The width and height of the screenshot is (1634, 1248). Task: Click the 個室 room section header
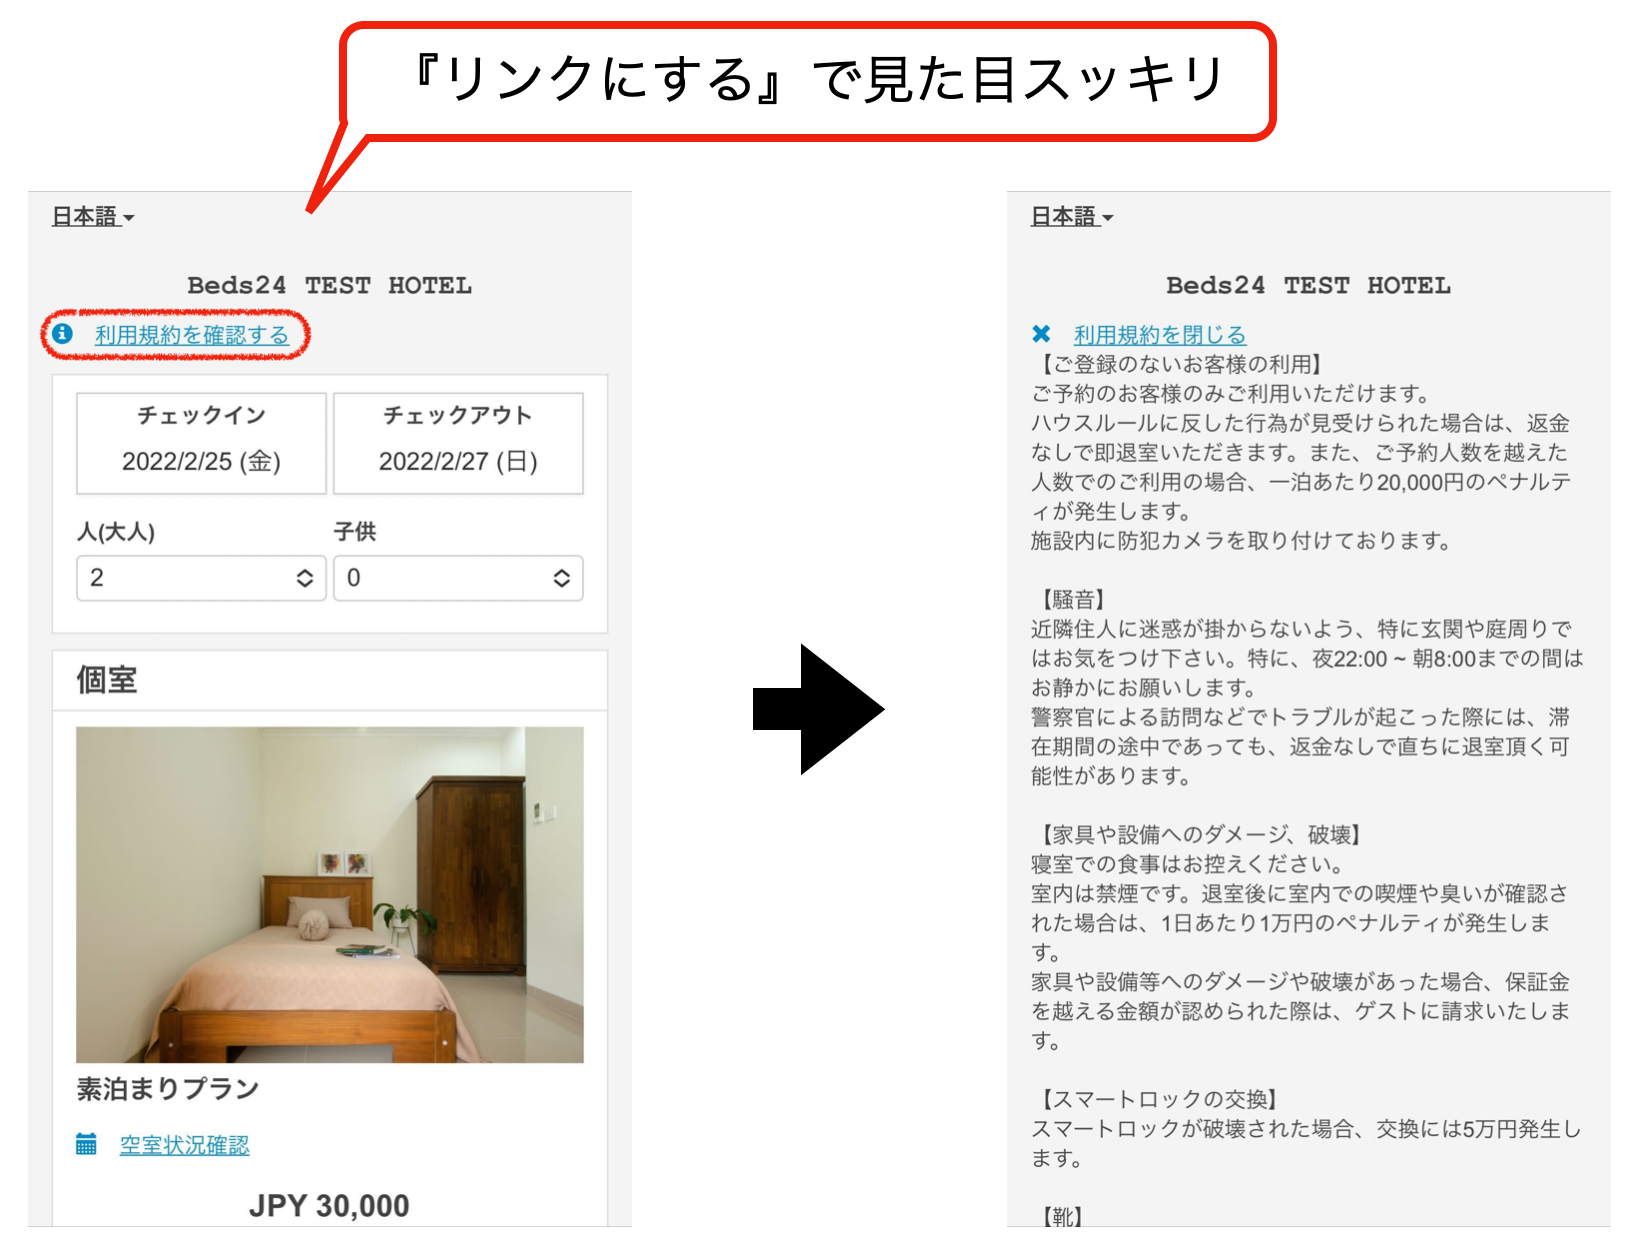pyautogui.click(x=107, y=680)
